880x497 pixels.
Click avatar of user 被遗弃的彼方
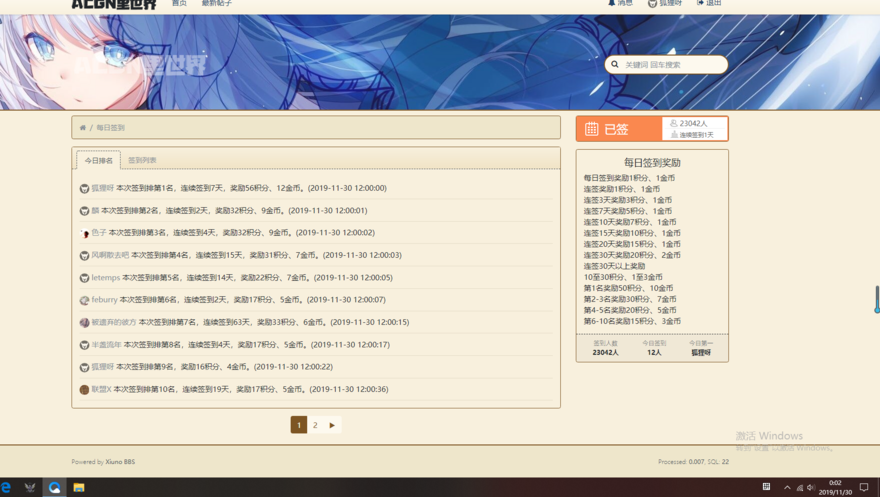(x=84, y=323)
